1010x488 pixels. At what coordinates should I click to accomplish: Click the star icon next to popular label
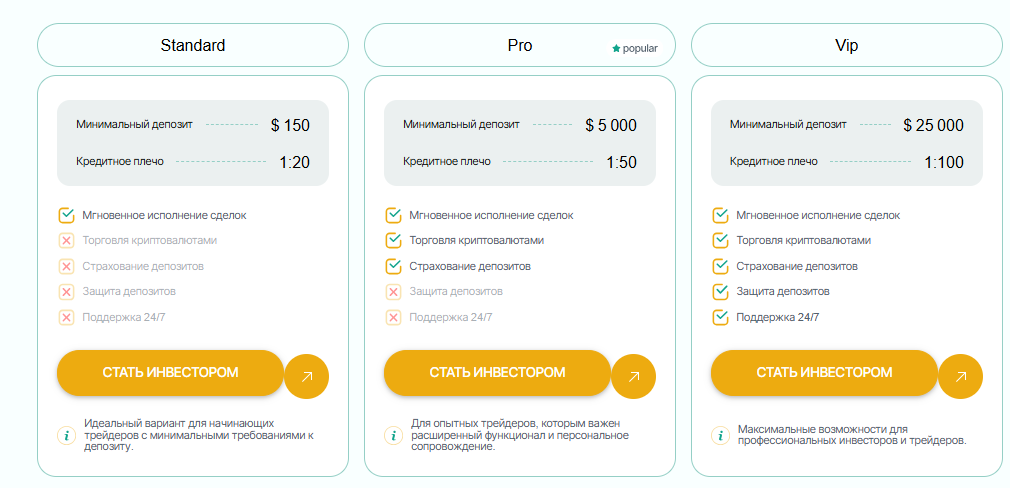[616, 48]
